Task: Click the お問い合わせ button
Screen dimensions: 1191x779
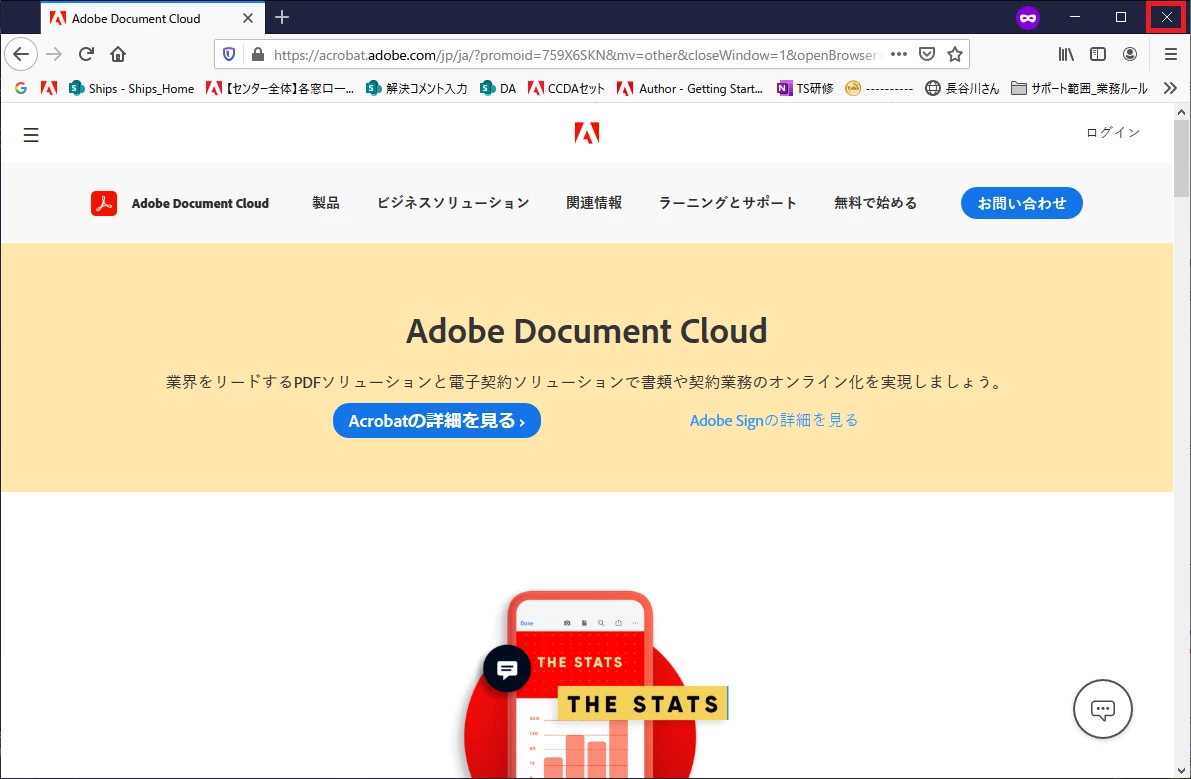Action: pos(1022,203)
